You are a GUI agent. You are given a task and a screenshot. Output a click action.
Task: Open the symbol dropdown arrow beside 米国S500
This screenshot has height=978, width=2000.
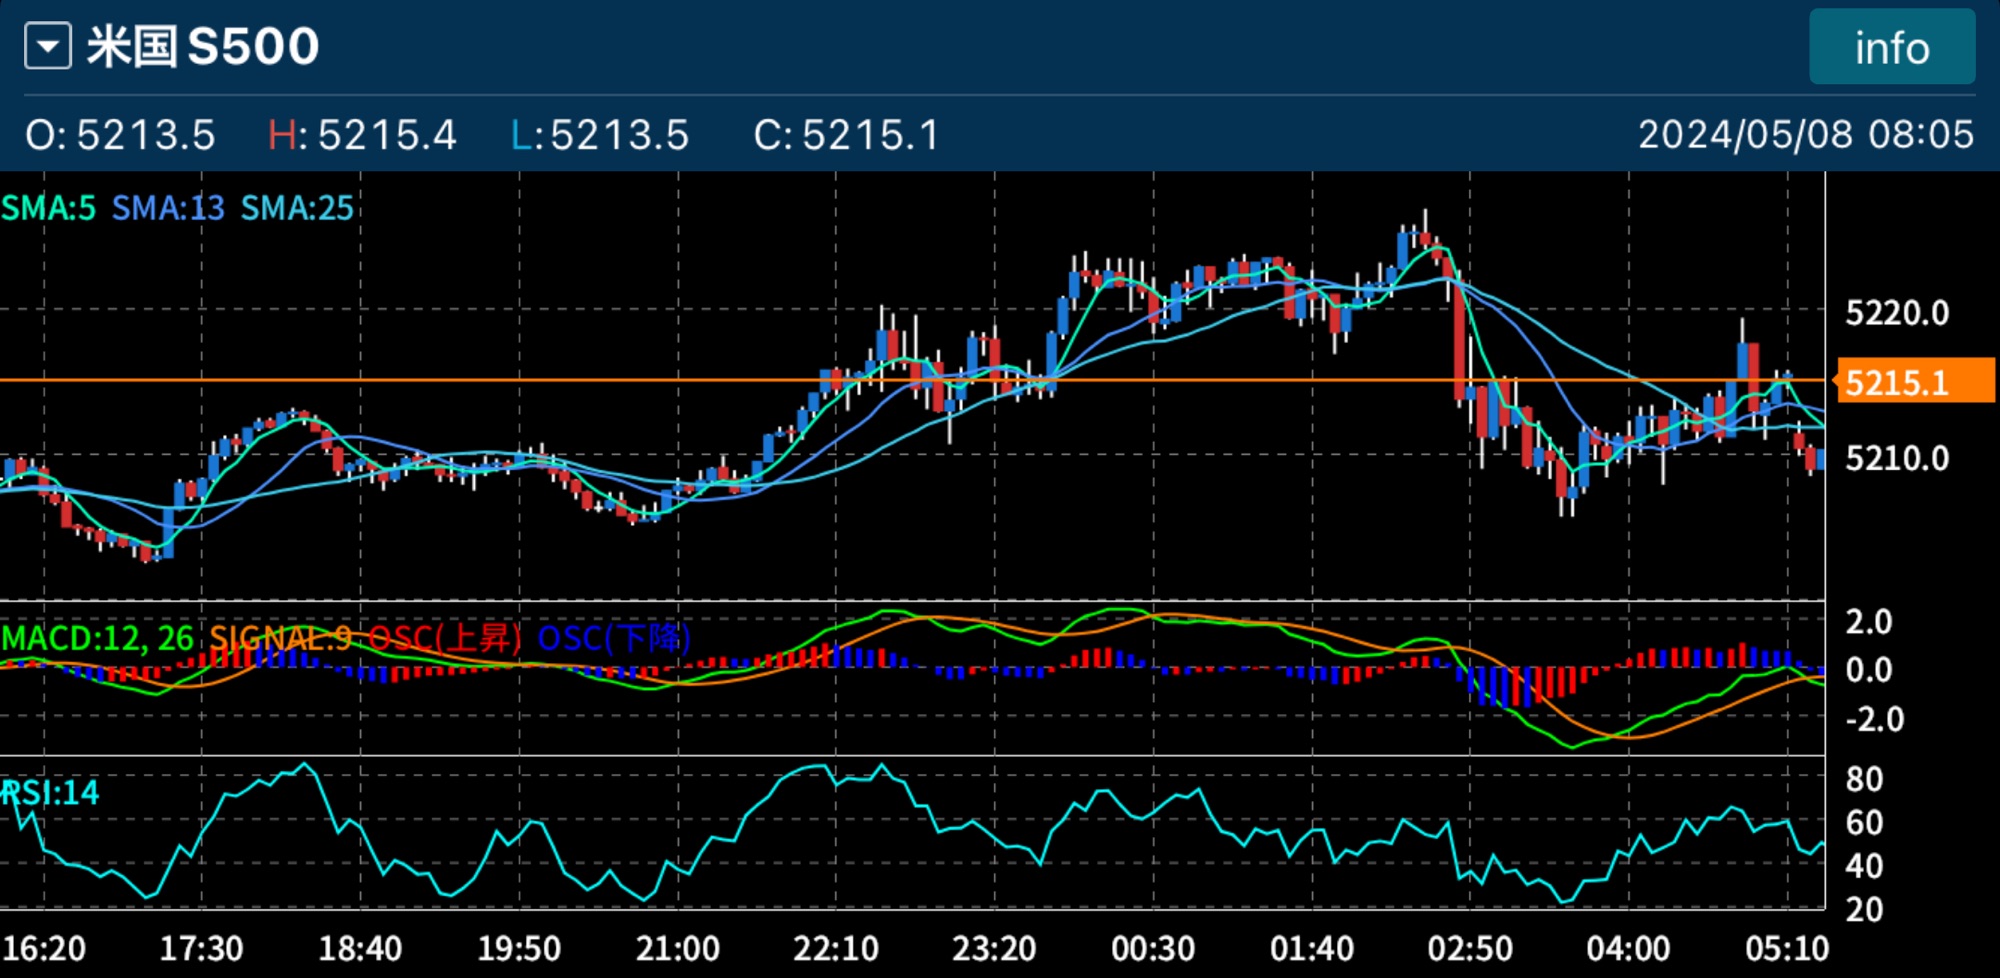point(48,47)
